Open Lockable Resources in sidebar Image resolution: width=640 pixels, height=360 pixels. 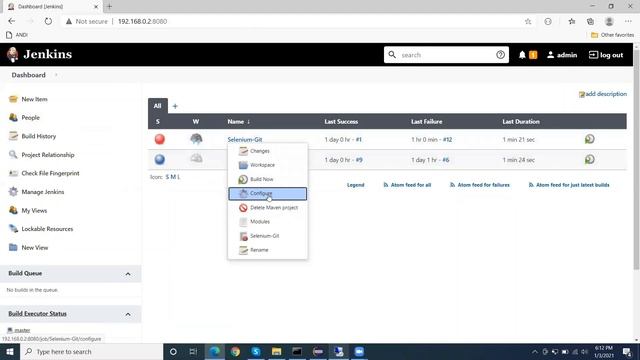point(47,229)
